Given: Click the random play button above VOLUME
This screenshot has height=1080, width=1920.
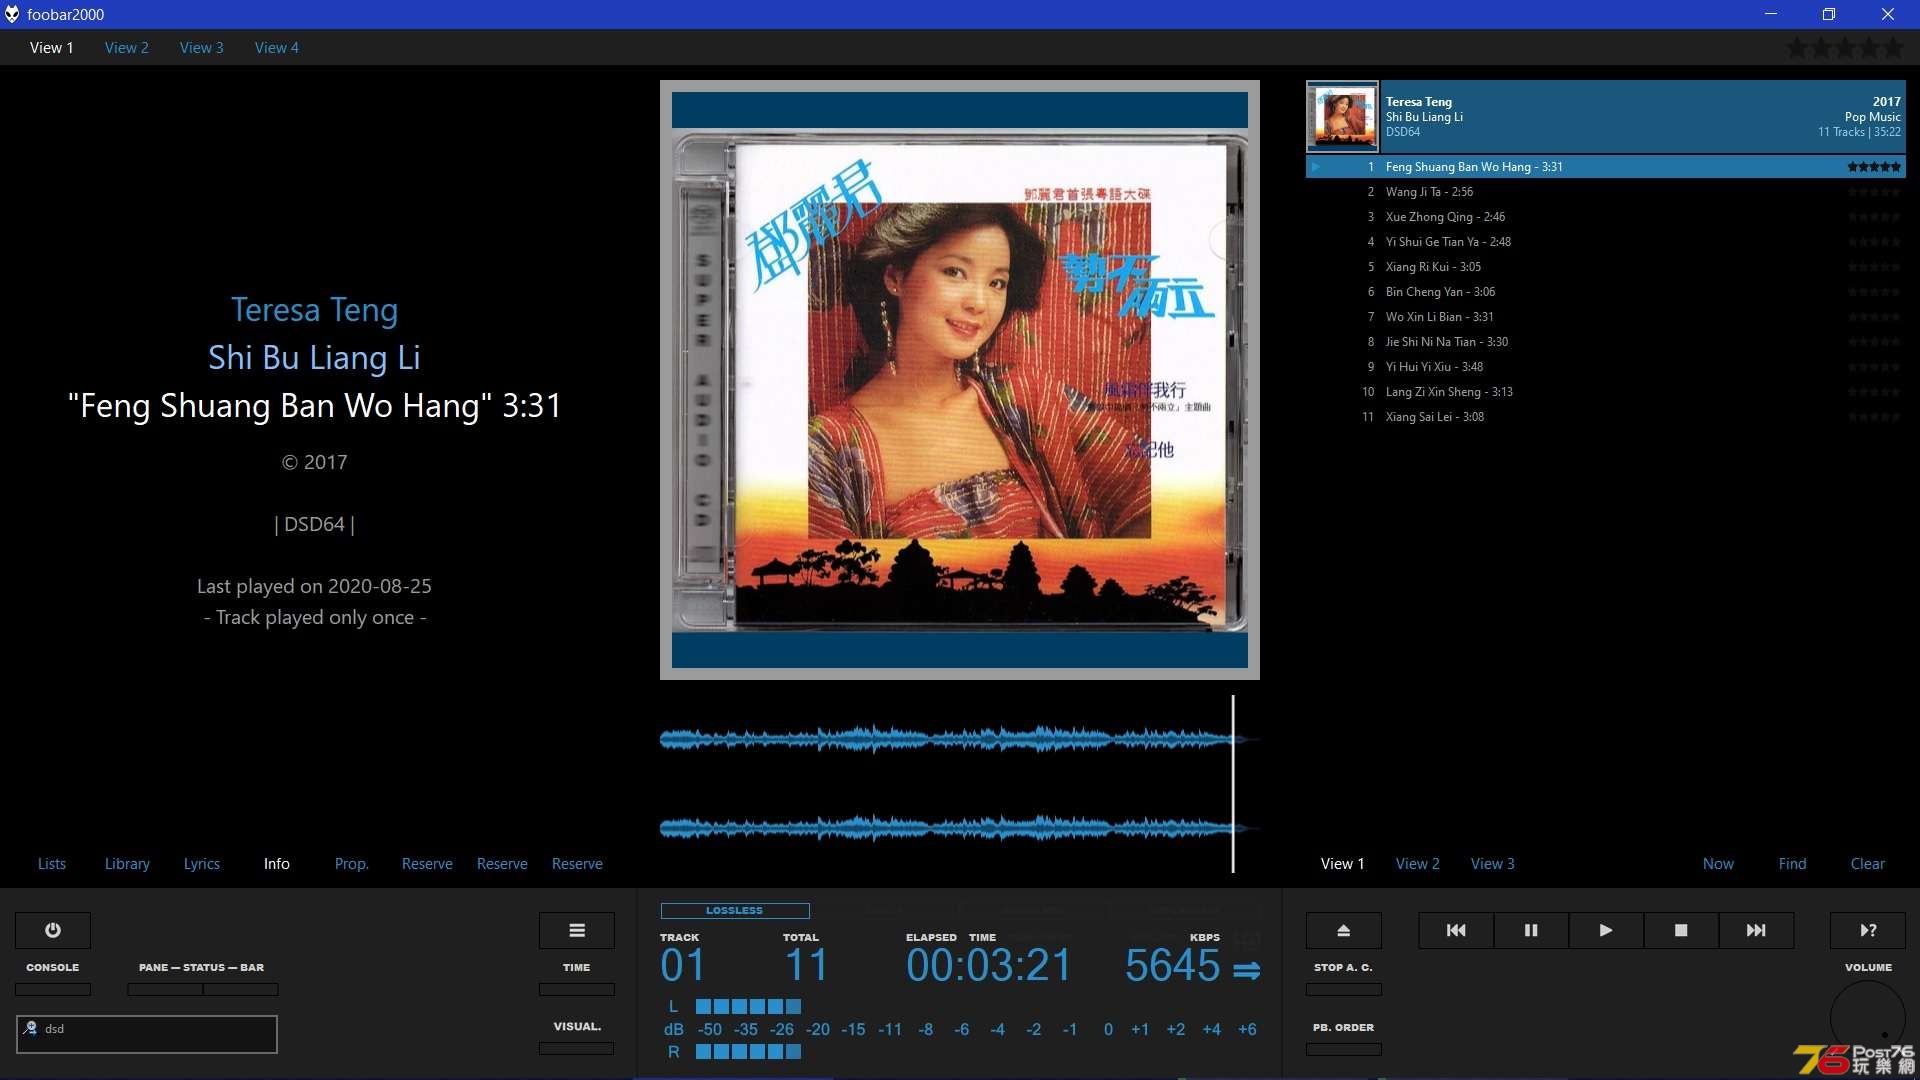Looking at the screenshot, I should tap(1868, 930).
